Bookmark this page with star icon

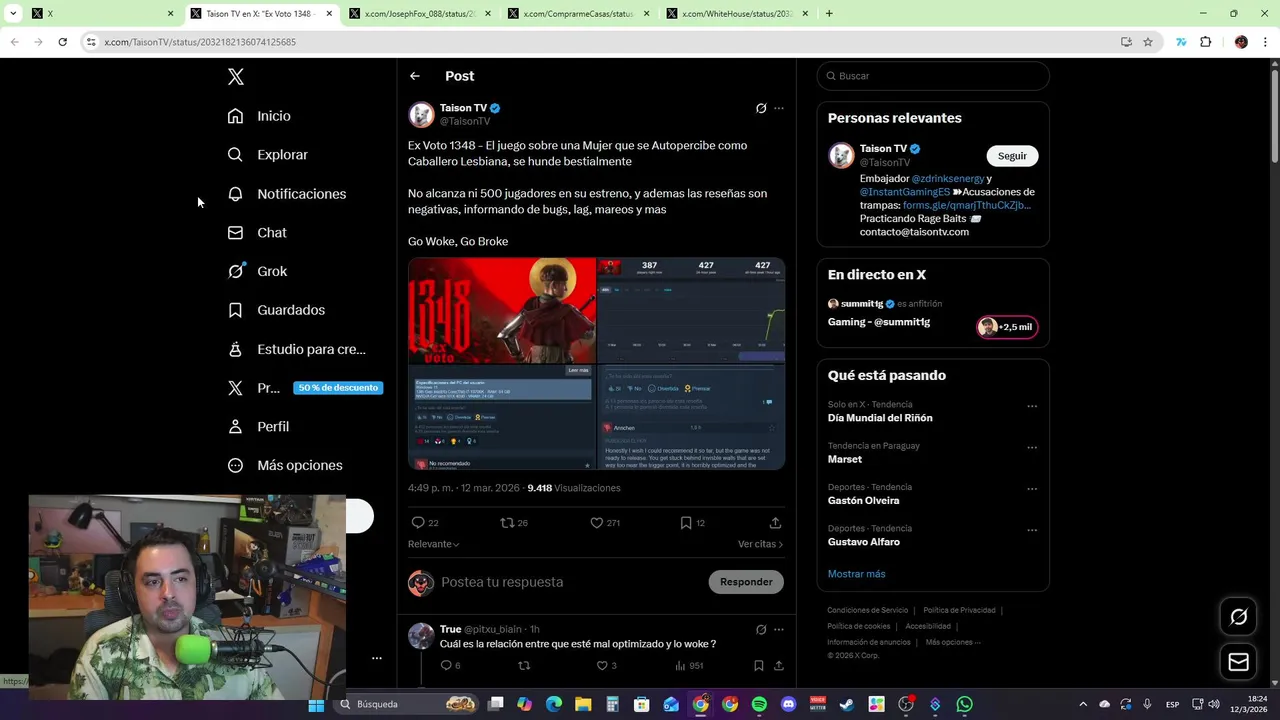coord(1148,42)
